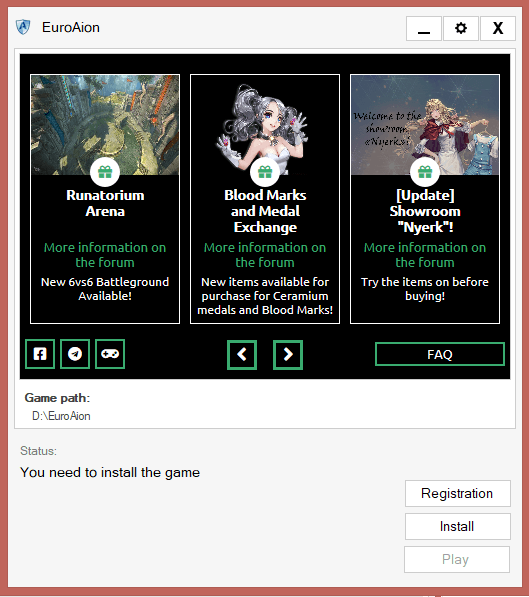
Task: Open the FAQ button
Action: click(440, 354)
